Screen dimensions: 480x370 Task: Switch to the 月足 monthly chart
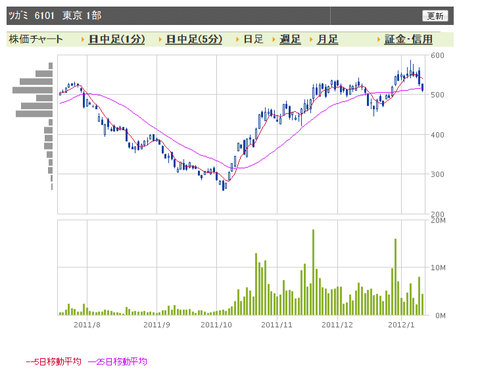[x=327, y=39]
